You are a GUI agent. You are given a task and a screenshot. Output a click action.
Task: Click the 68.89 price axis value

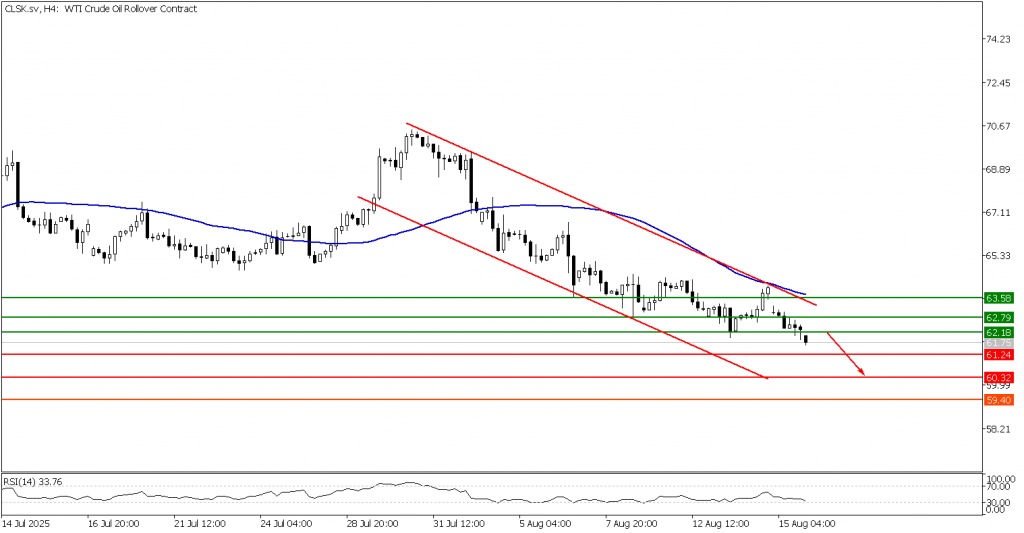click(x=998, y=169)
